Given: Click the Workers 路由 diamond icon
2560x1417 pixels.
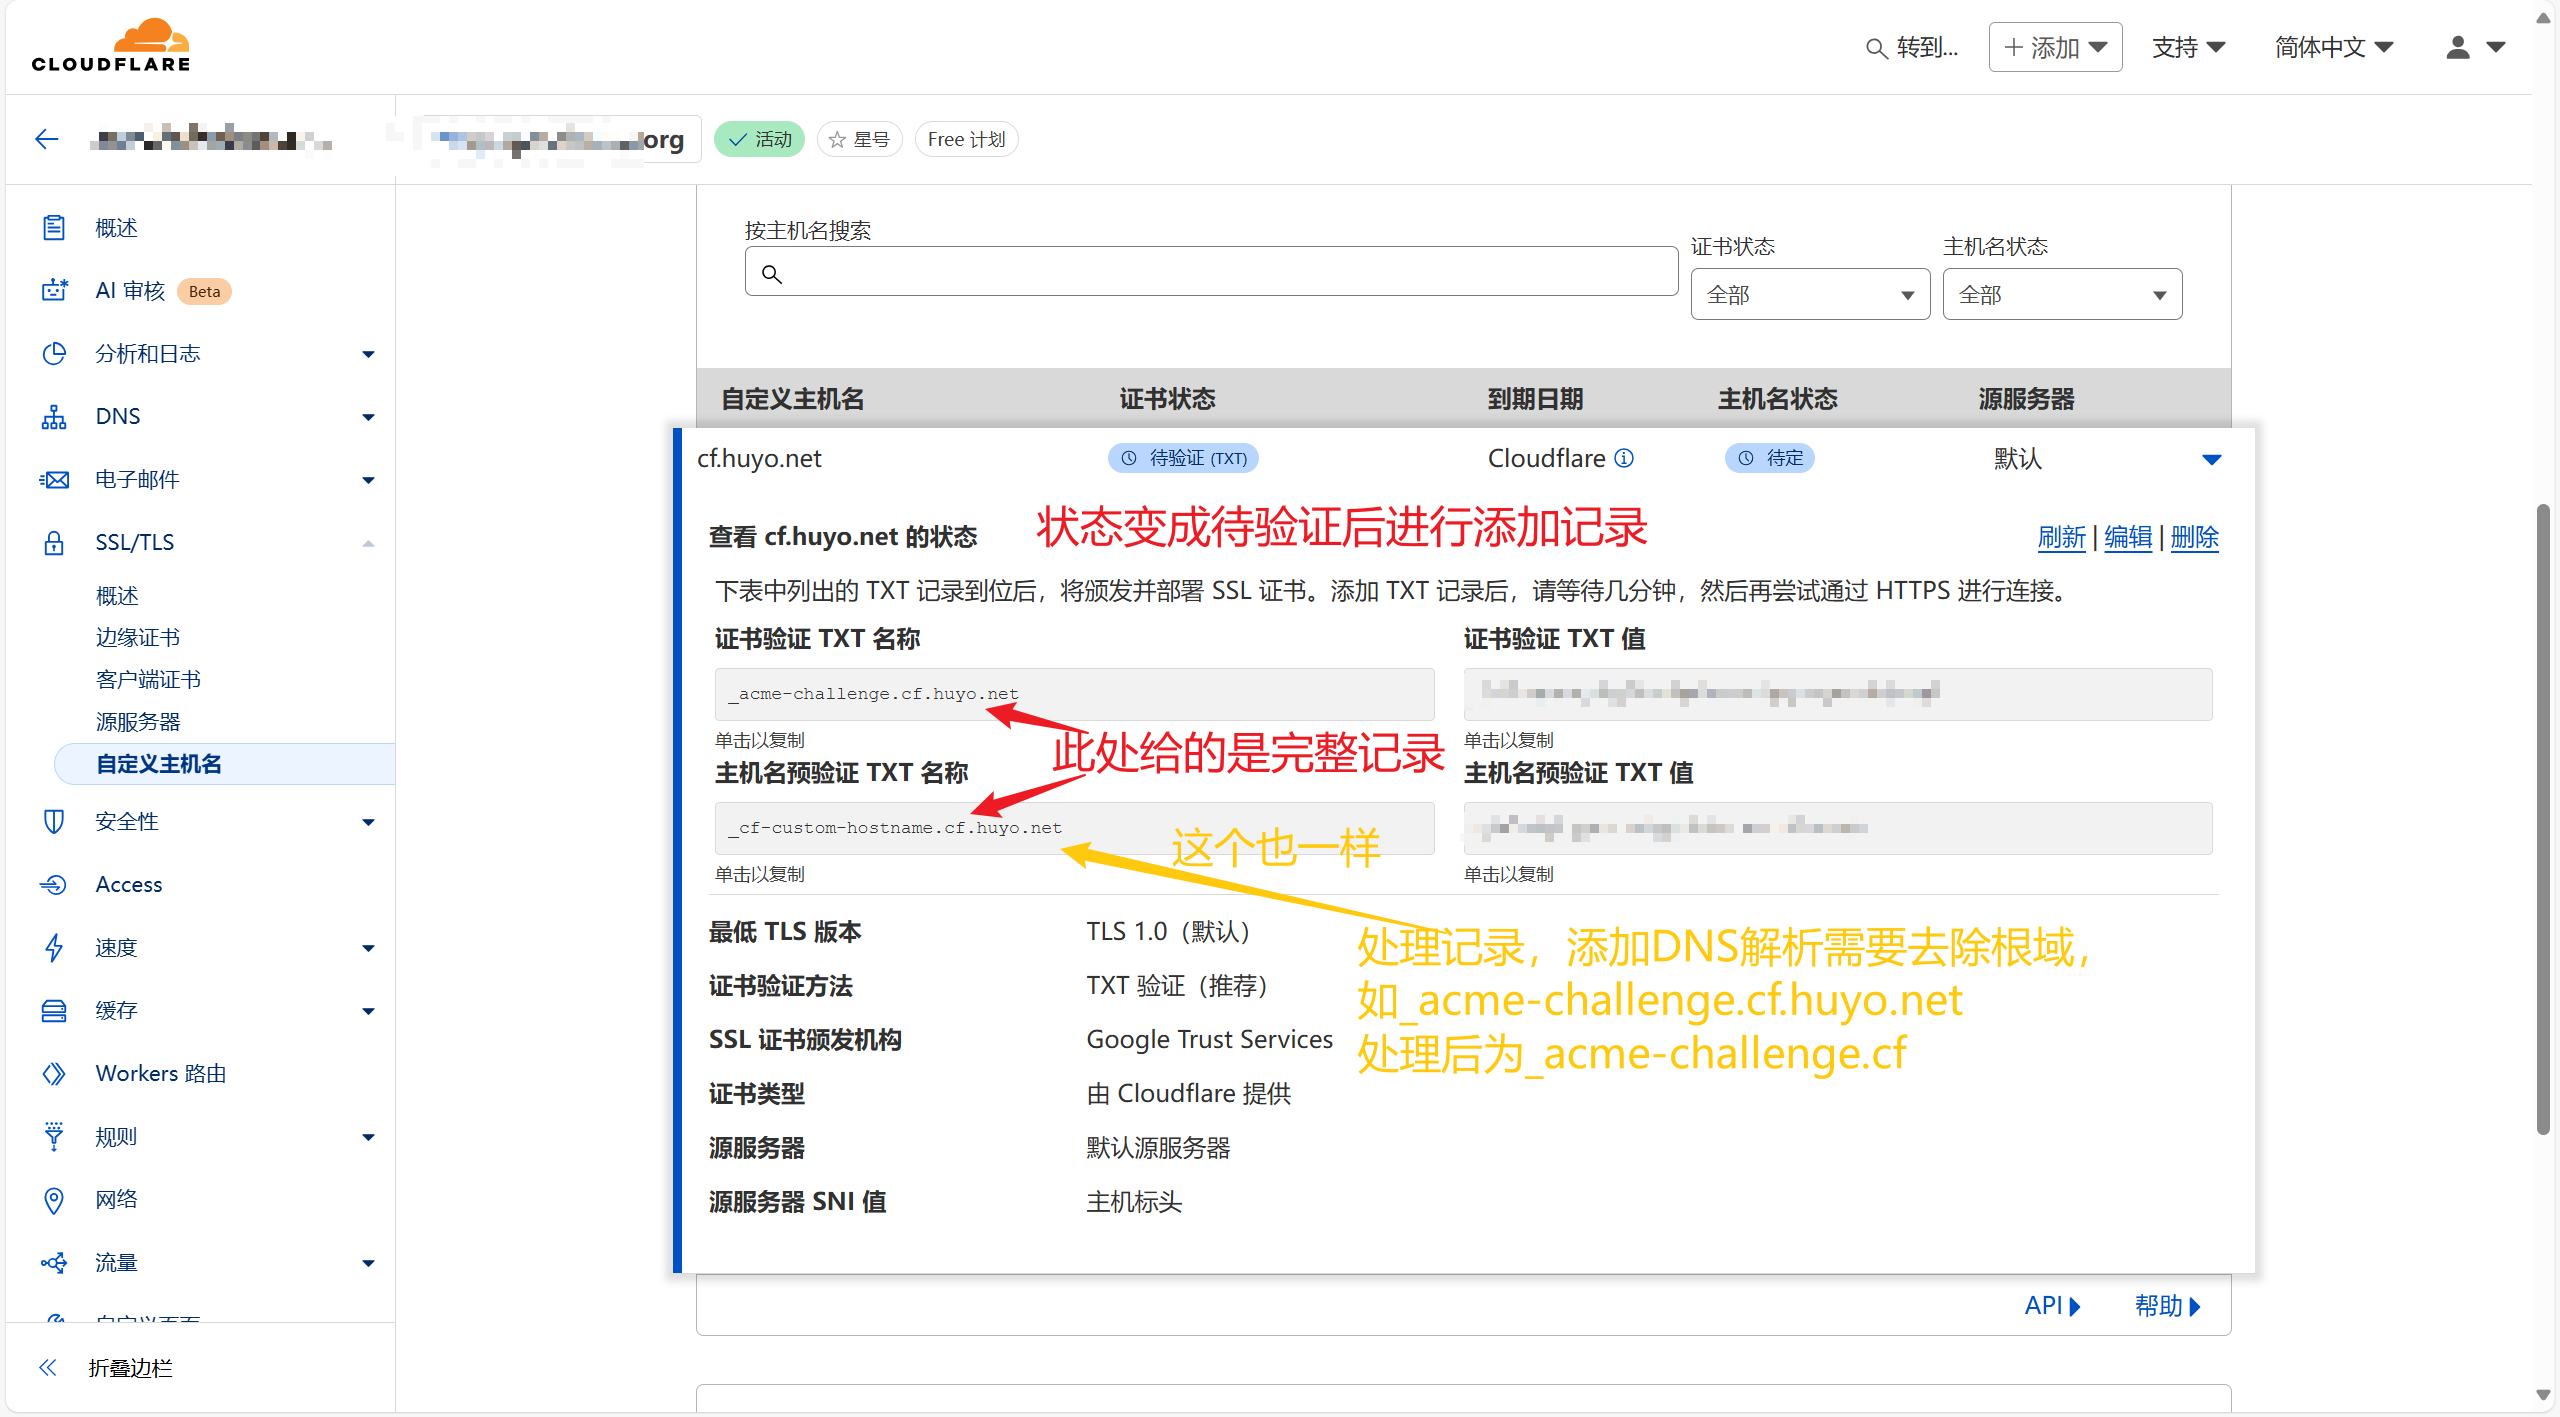Looking at the screenshot, I should coord(54,1073).
